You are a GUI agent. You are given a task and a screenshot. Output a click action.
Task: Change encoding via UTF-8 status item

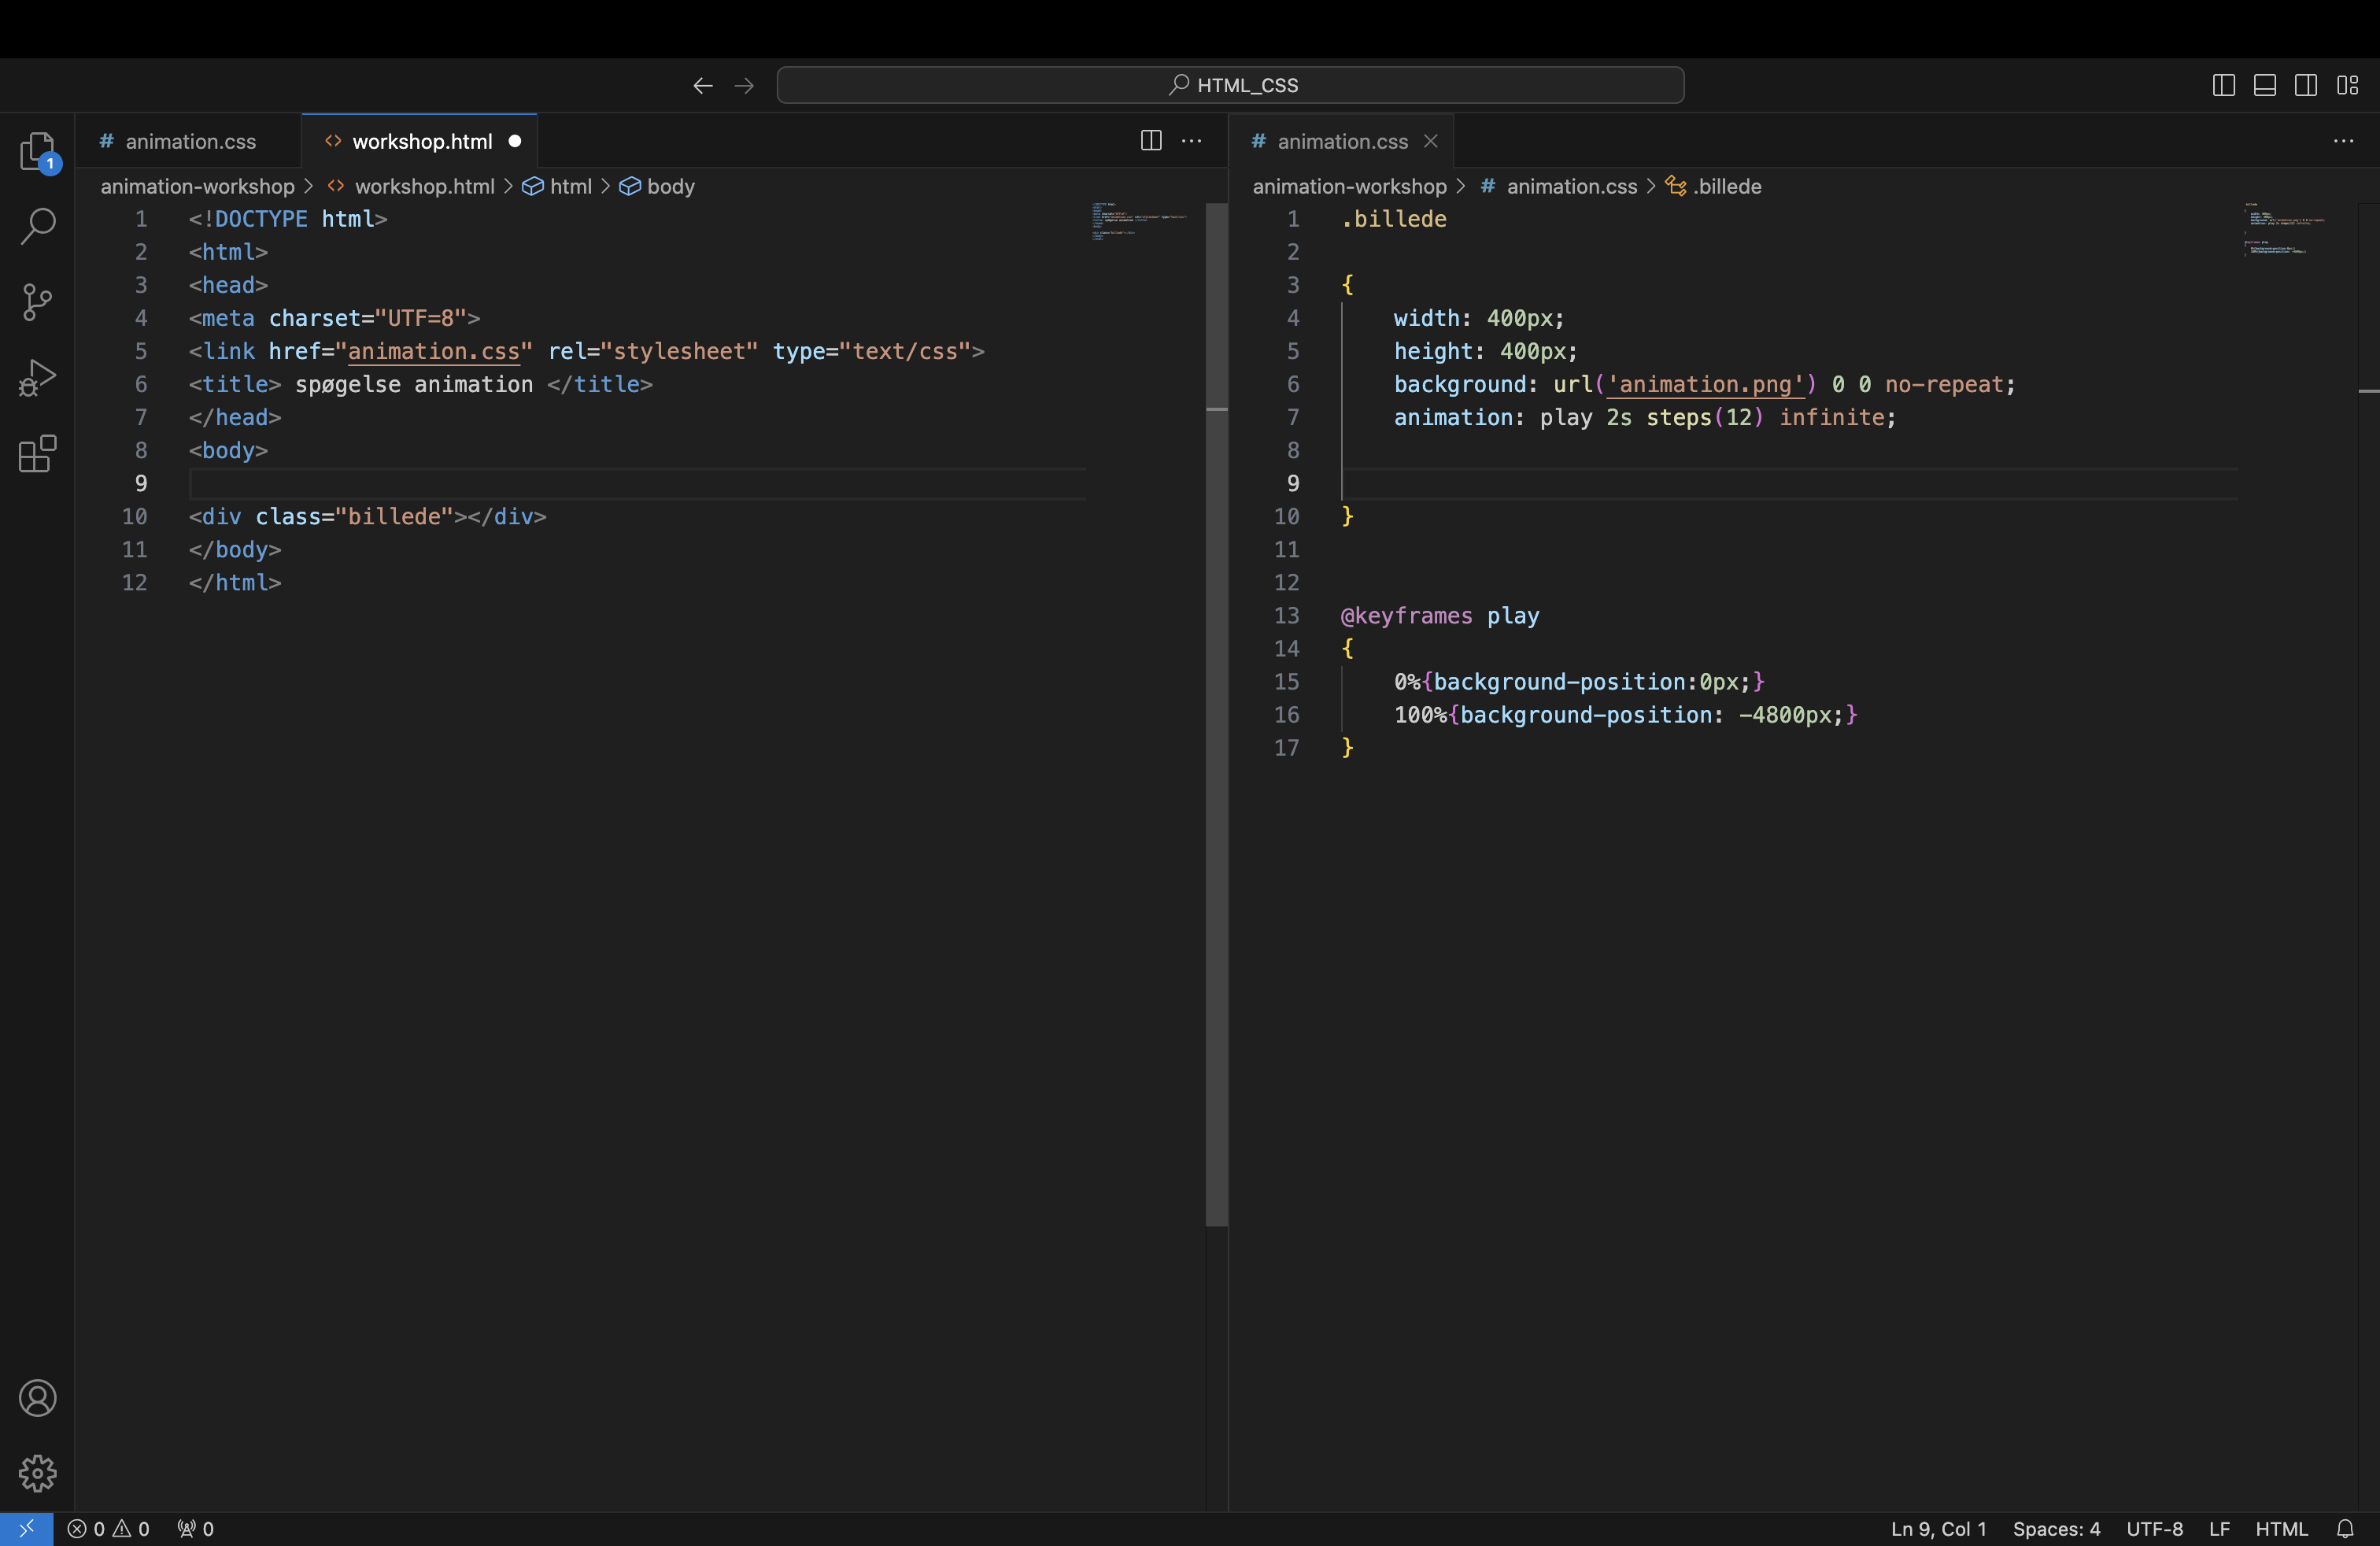(x=2154, y=1529)
